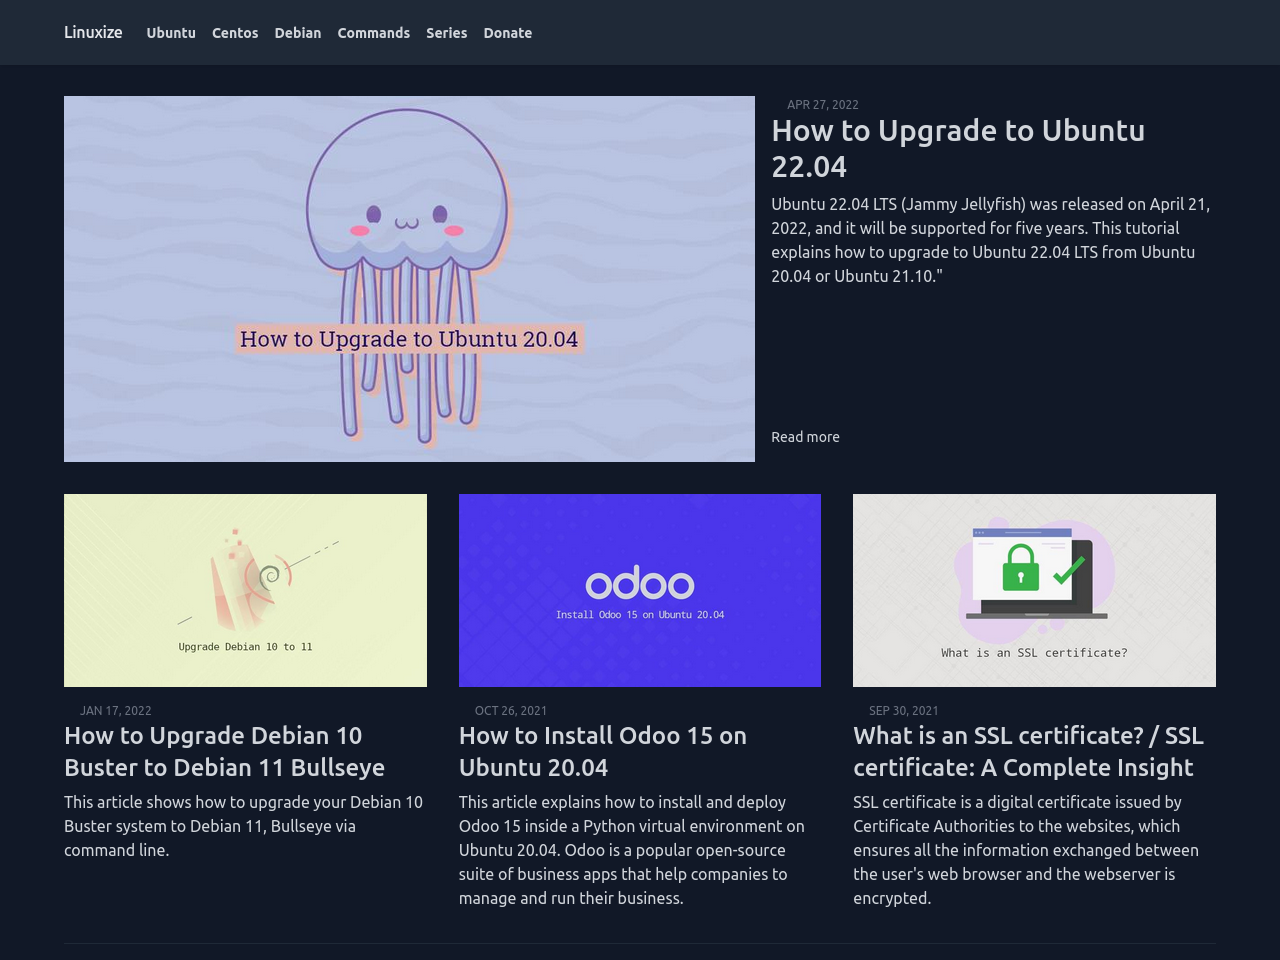Click the JAN 17, 2022 date label

point(116,710)
